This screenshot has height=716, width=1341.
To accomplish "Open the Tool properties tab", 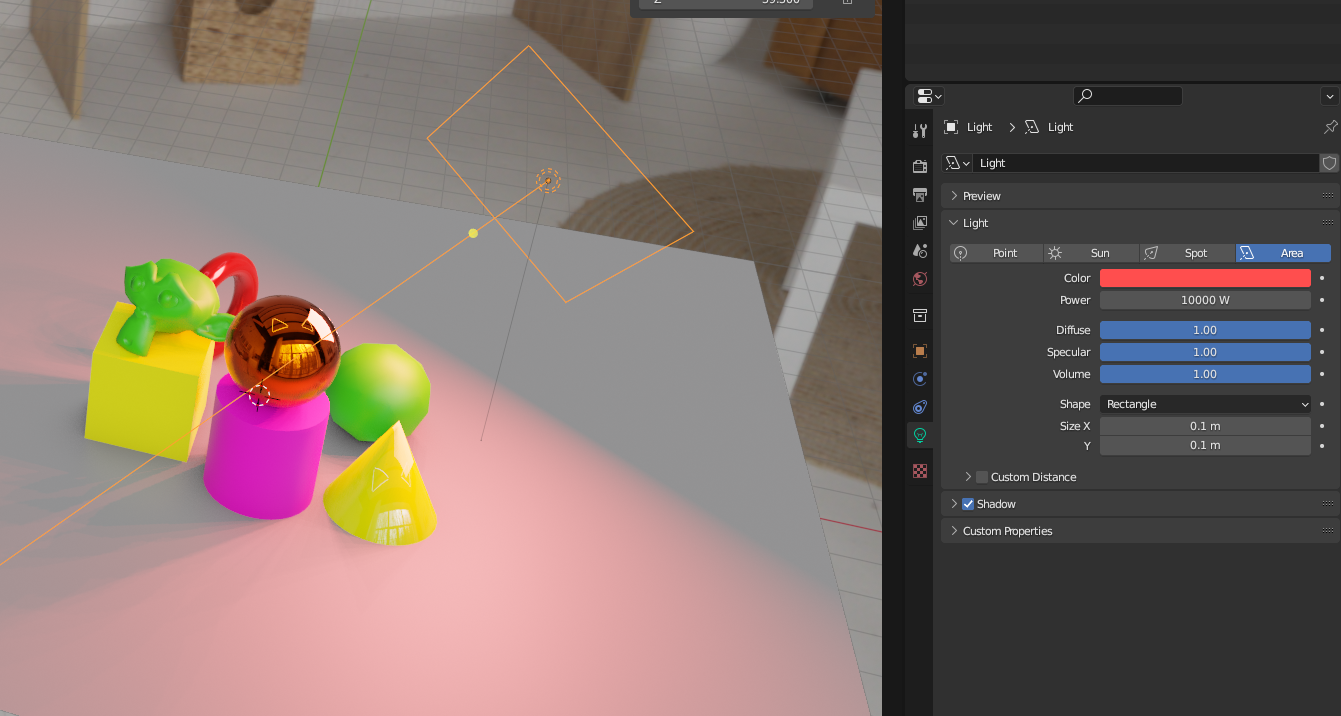I will tap(920, 131).
